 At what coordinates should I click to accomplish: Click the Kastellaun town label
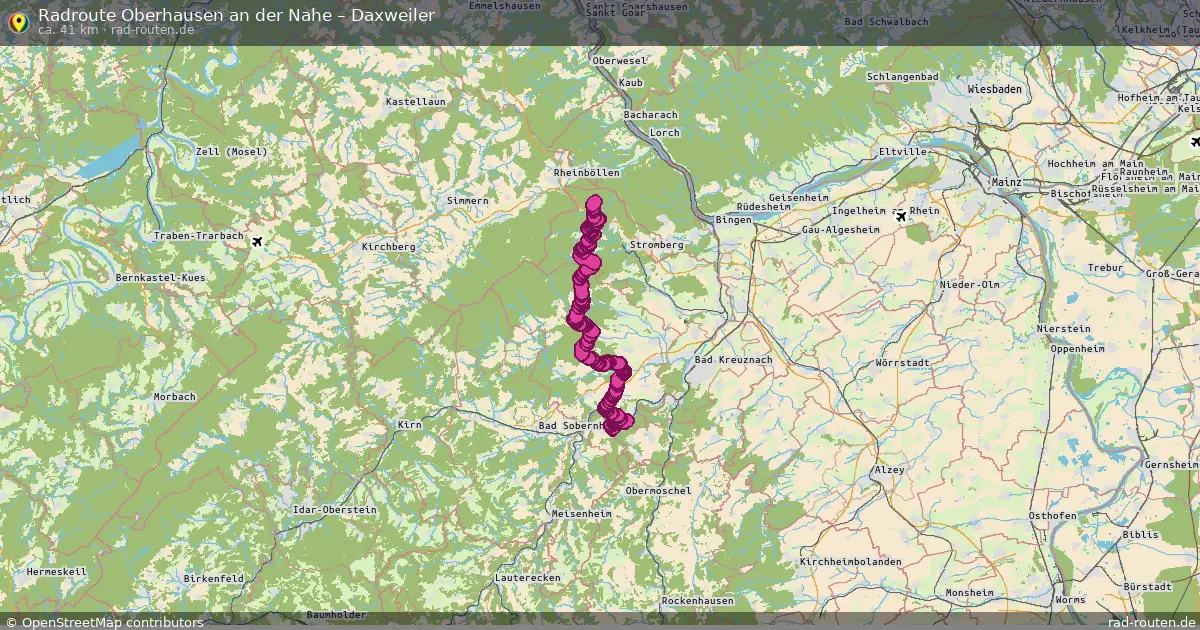[415, 102]
